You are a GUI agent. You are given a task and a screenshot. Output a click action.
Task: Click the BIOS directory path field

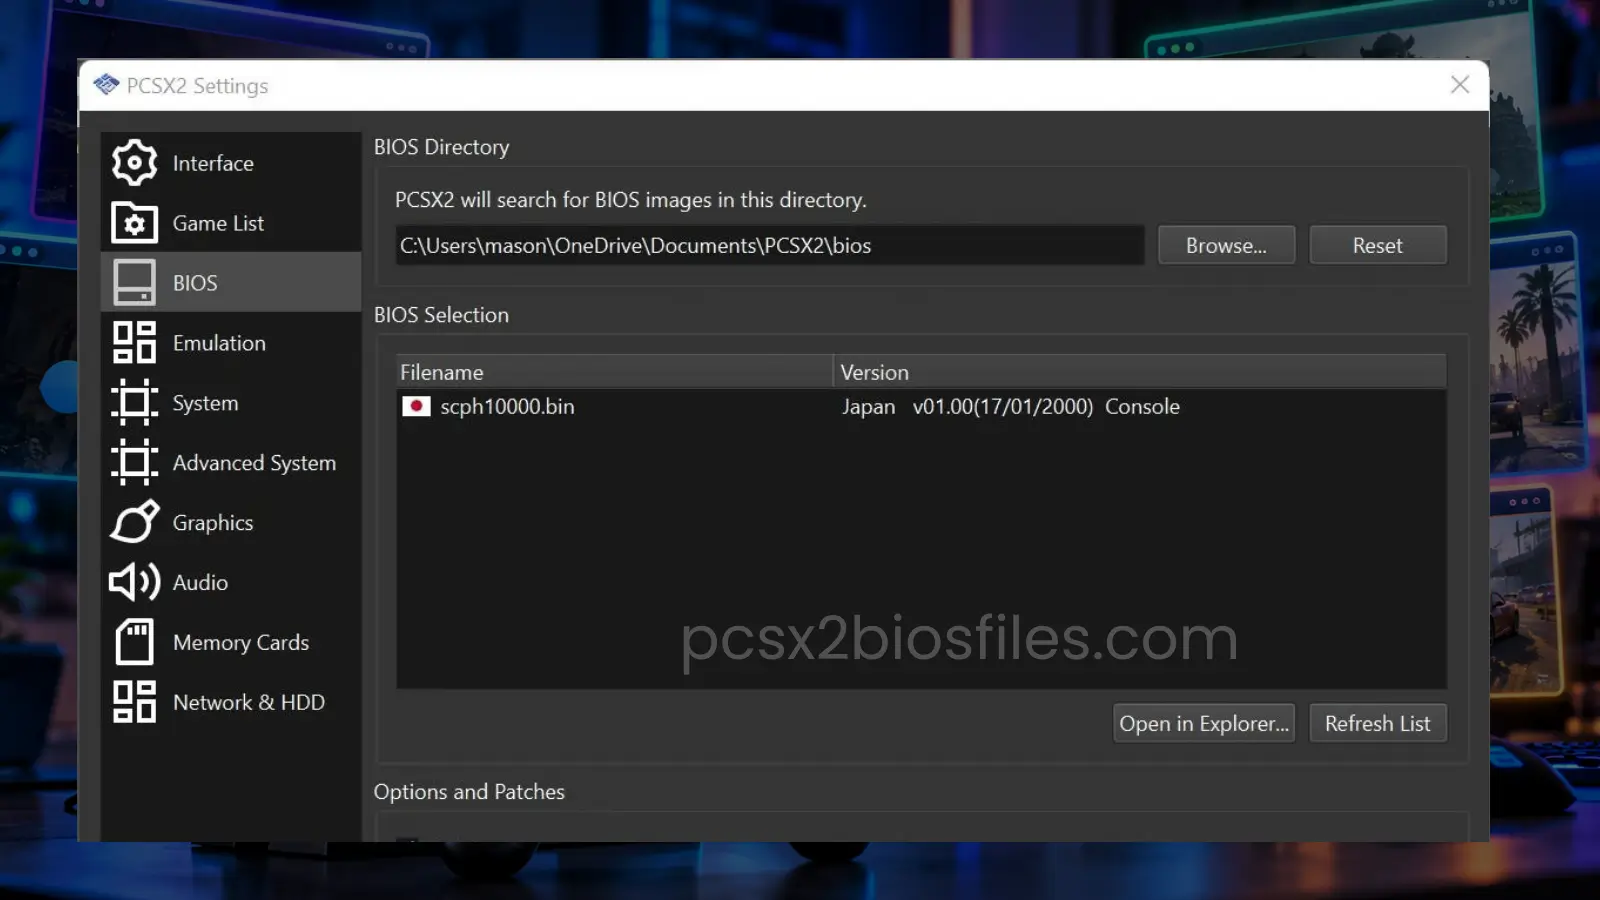(769, 245)
